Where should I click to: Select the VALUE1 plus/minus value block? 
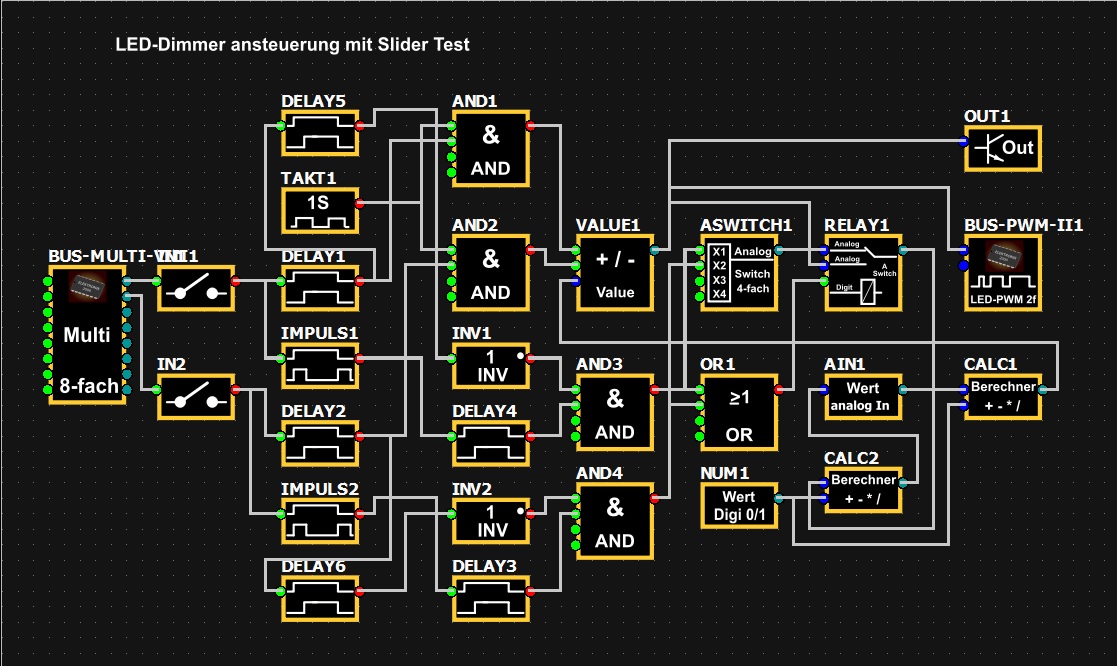pos(616,274)
